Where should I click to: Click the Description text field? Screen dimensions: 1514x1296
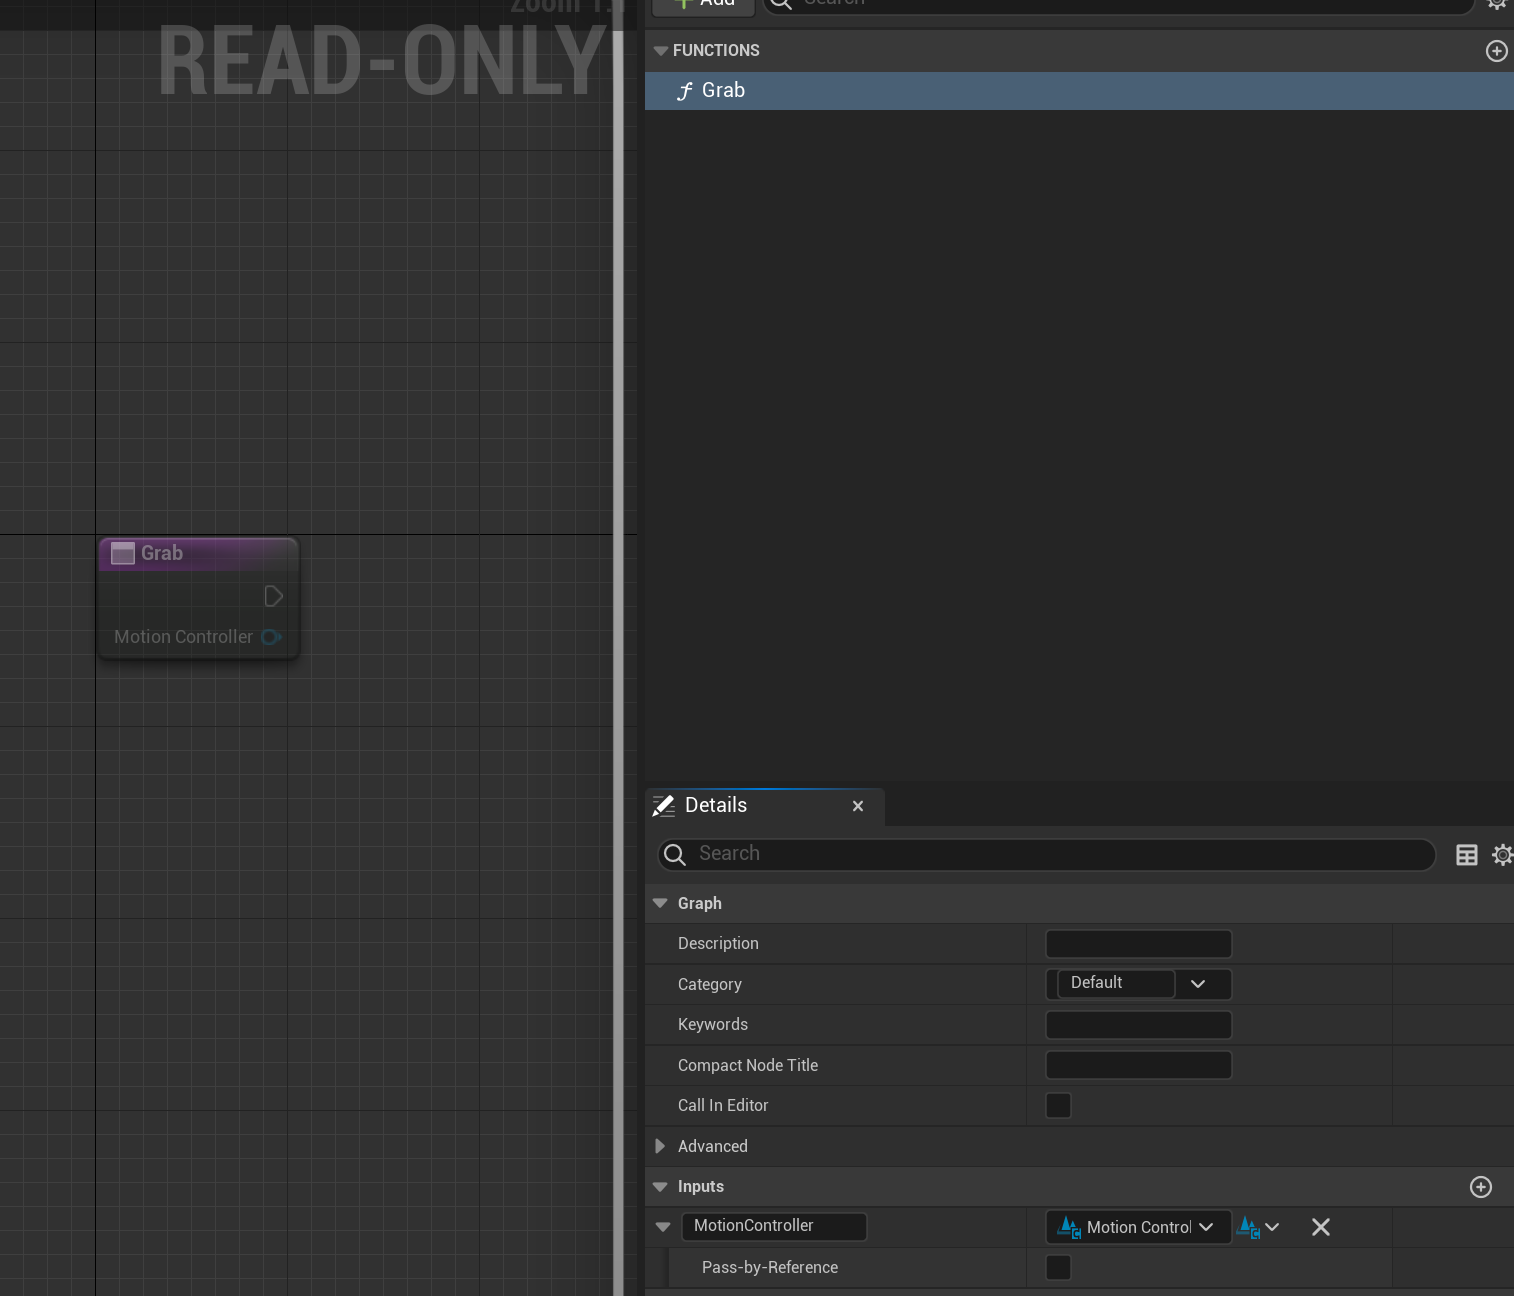[1138, 944]
